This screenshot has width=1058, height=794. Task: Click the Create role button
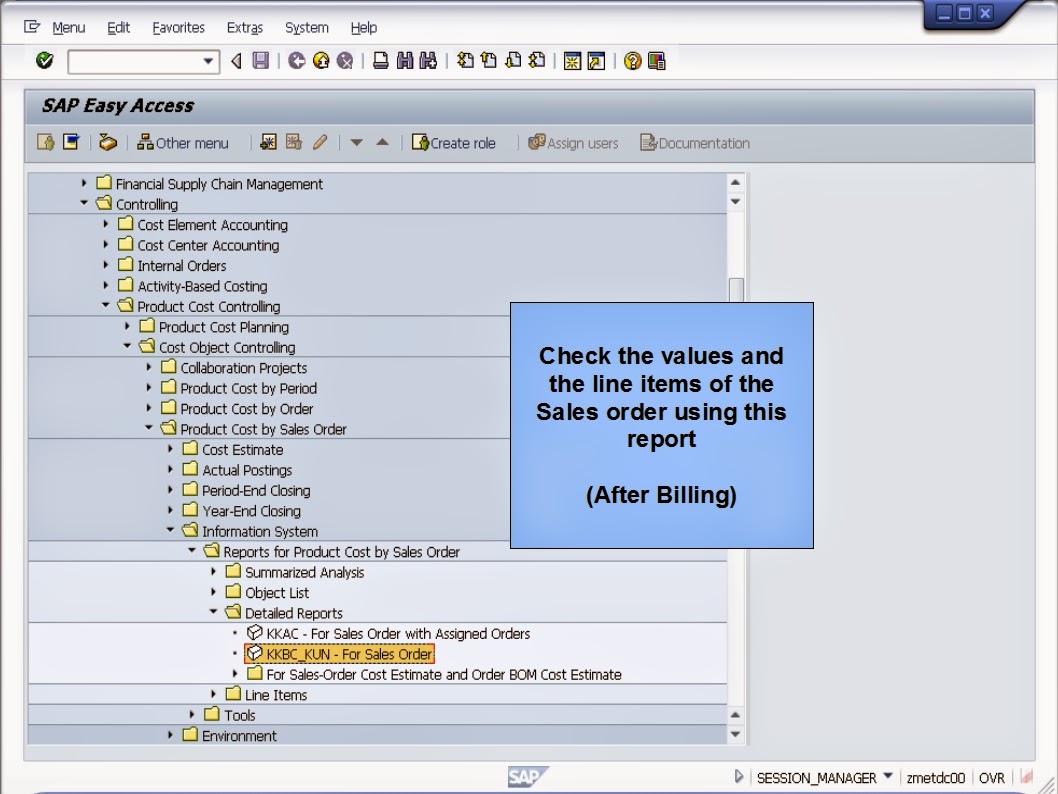(453, 142)
